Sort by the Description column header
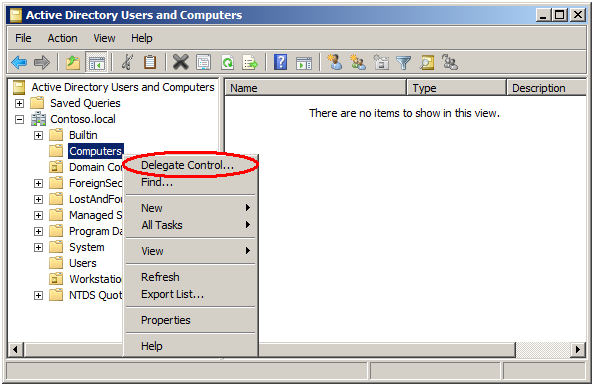 pyautogui.click(x=546, y=88)
